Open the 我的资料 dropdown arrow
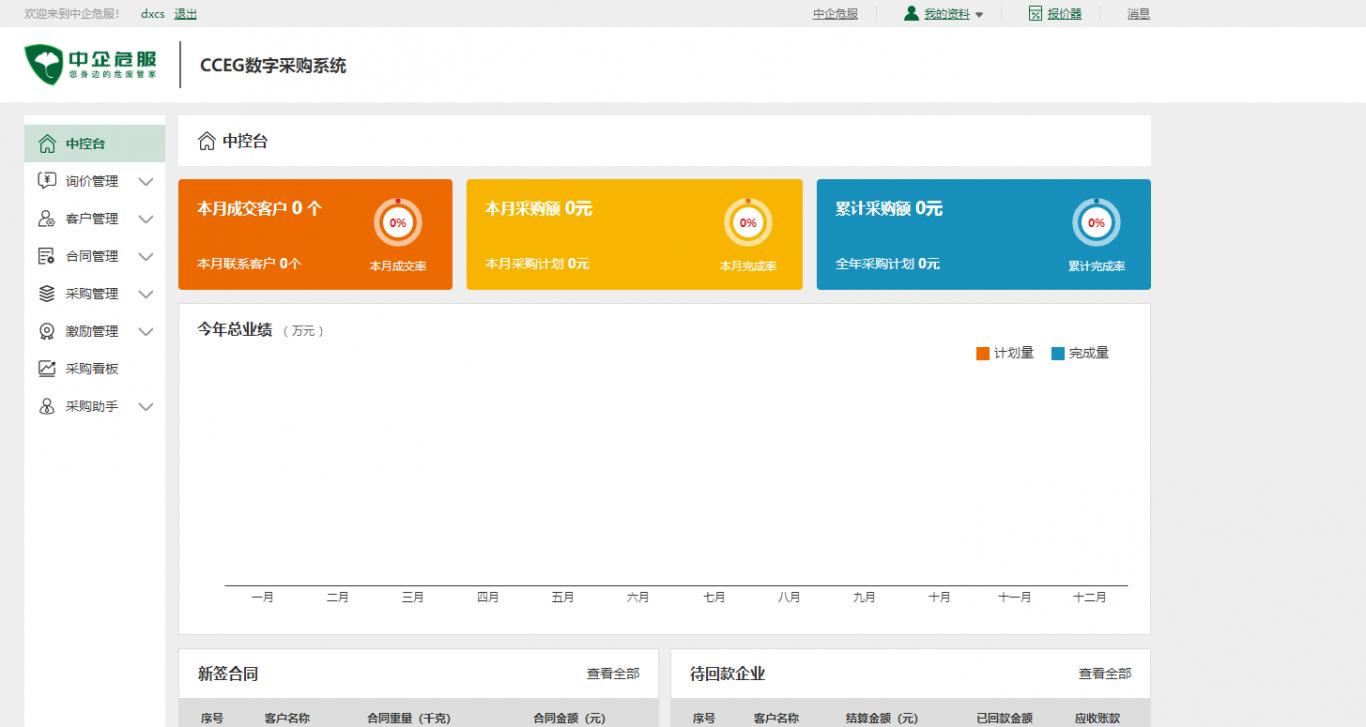 click(x=979, y=15)
